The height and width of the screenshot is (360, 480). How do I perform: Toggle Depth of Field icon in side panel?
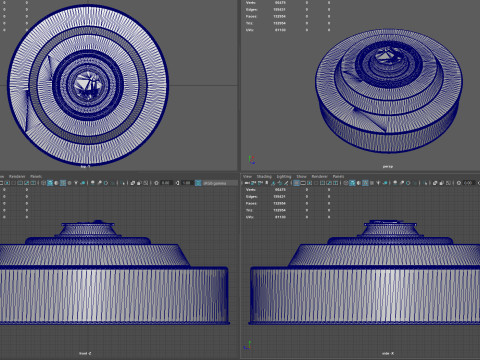click(x=415, y=183)
